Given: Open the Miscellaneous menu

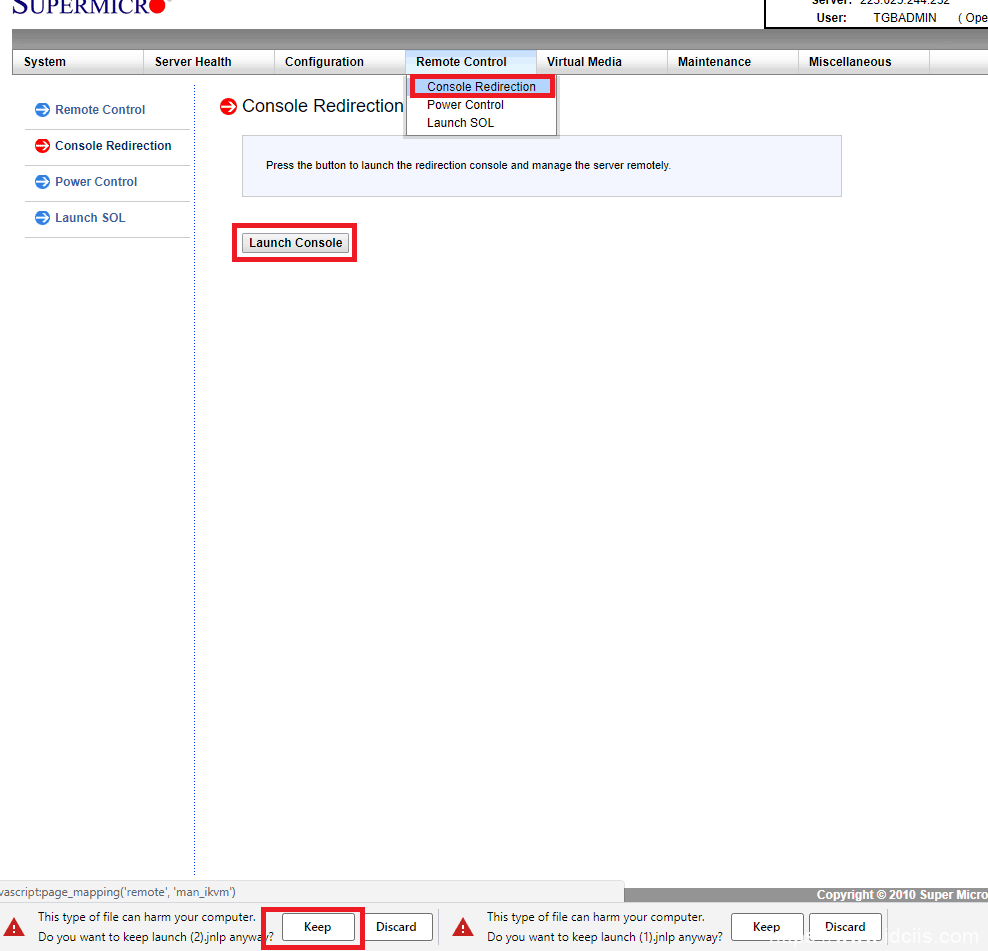Looking at the screenshot, I should pyautogui.click(x=849, y=62).
